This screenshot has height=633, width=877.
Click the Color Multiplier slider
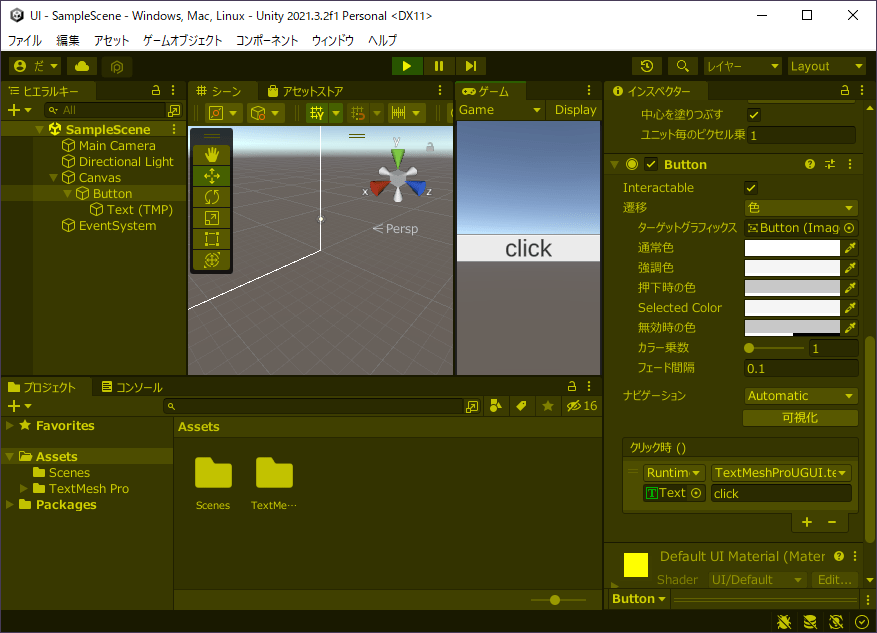click(775, 348)
